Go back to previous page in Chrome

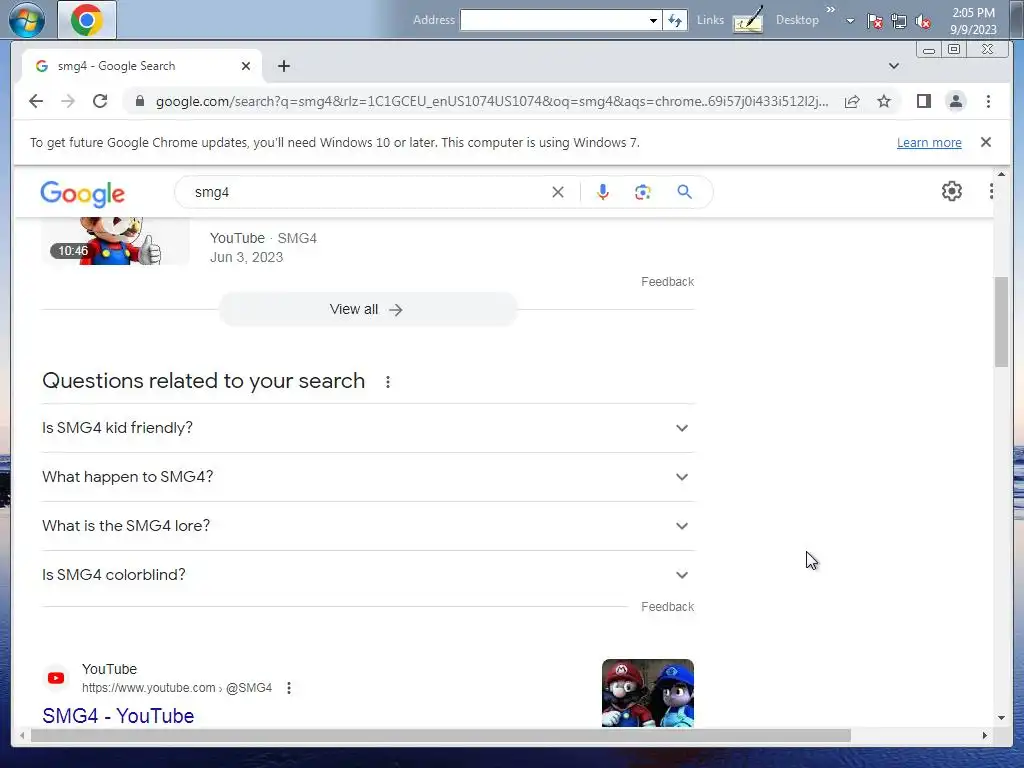coord(36,101)
